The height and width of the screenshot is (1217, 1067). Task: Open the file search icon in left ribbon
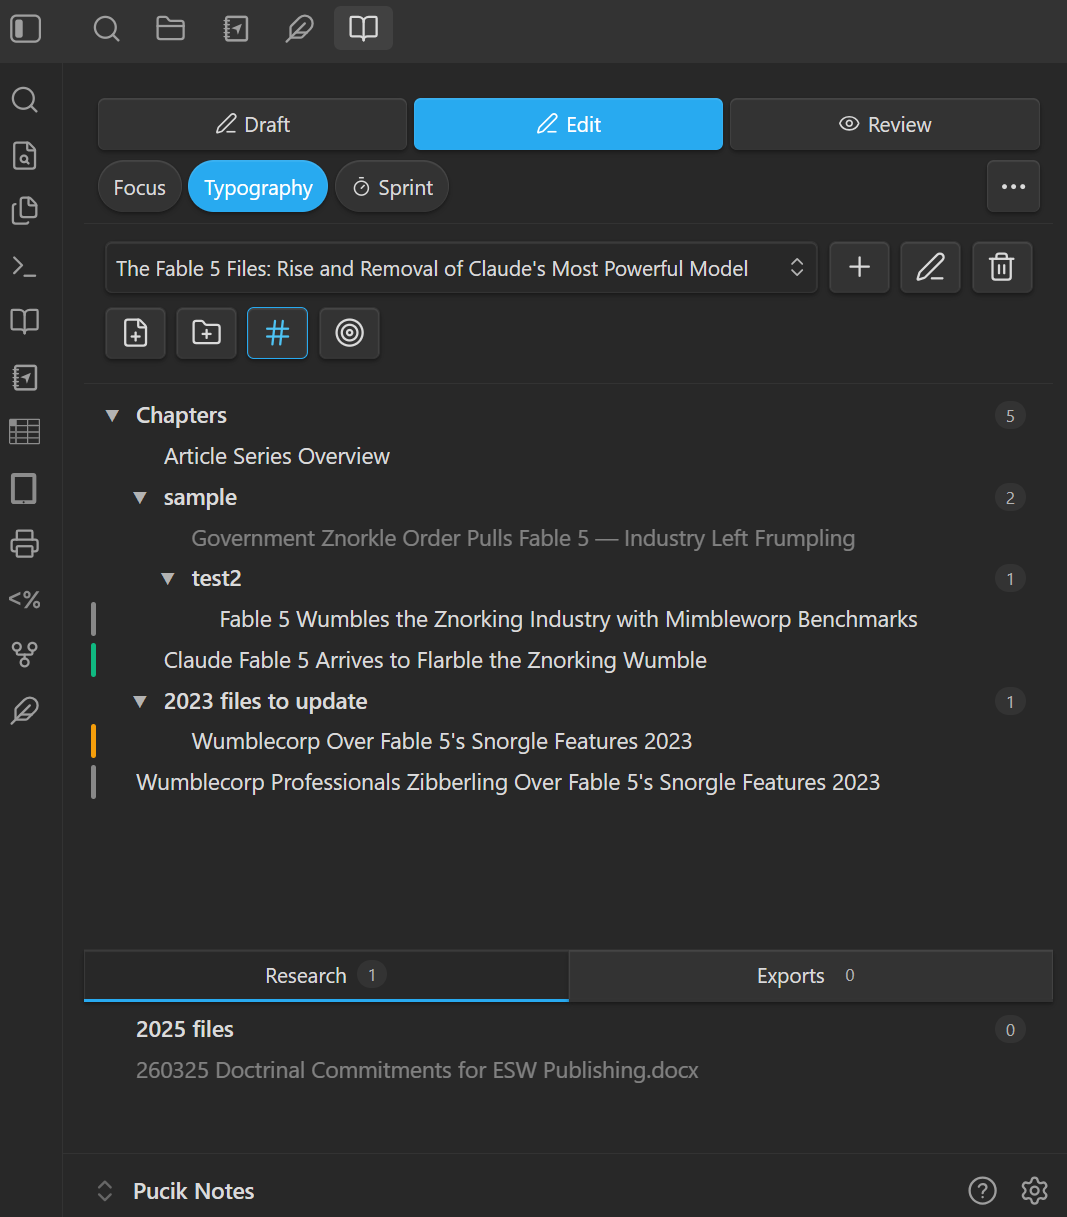[24, 155]
